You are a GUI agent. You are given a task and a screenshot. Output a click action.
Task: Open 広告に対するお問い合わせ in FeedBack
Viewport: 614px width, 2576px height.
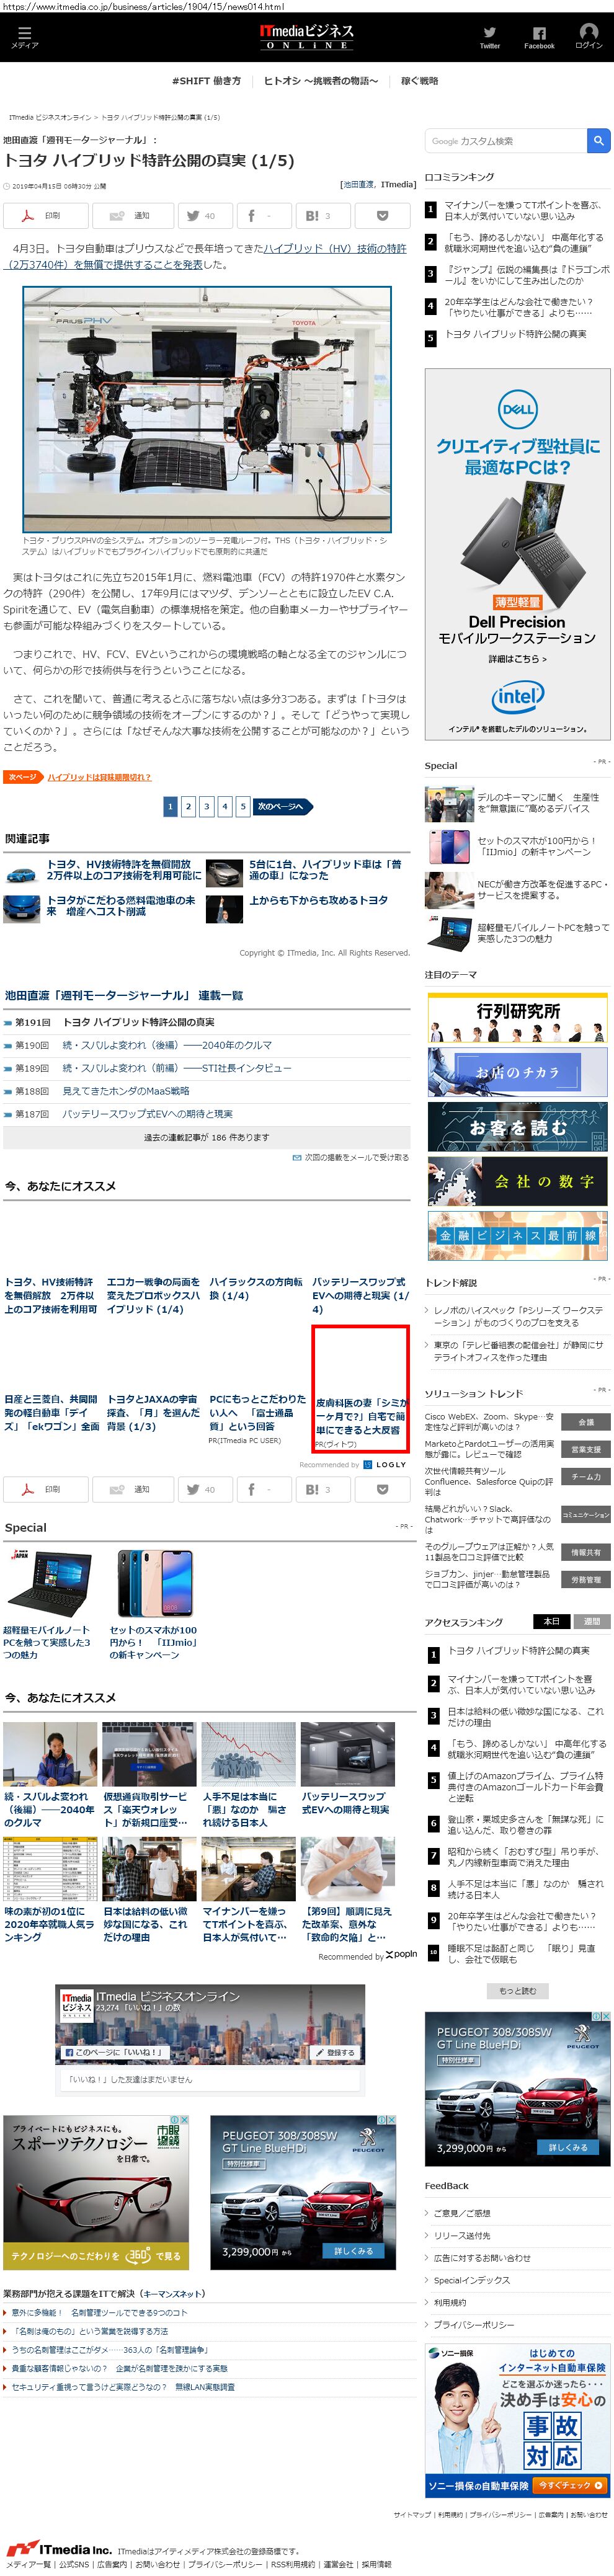click(x=482, y=2258)
